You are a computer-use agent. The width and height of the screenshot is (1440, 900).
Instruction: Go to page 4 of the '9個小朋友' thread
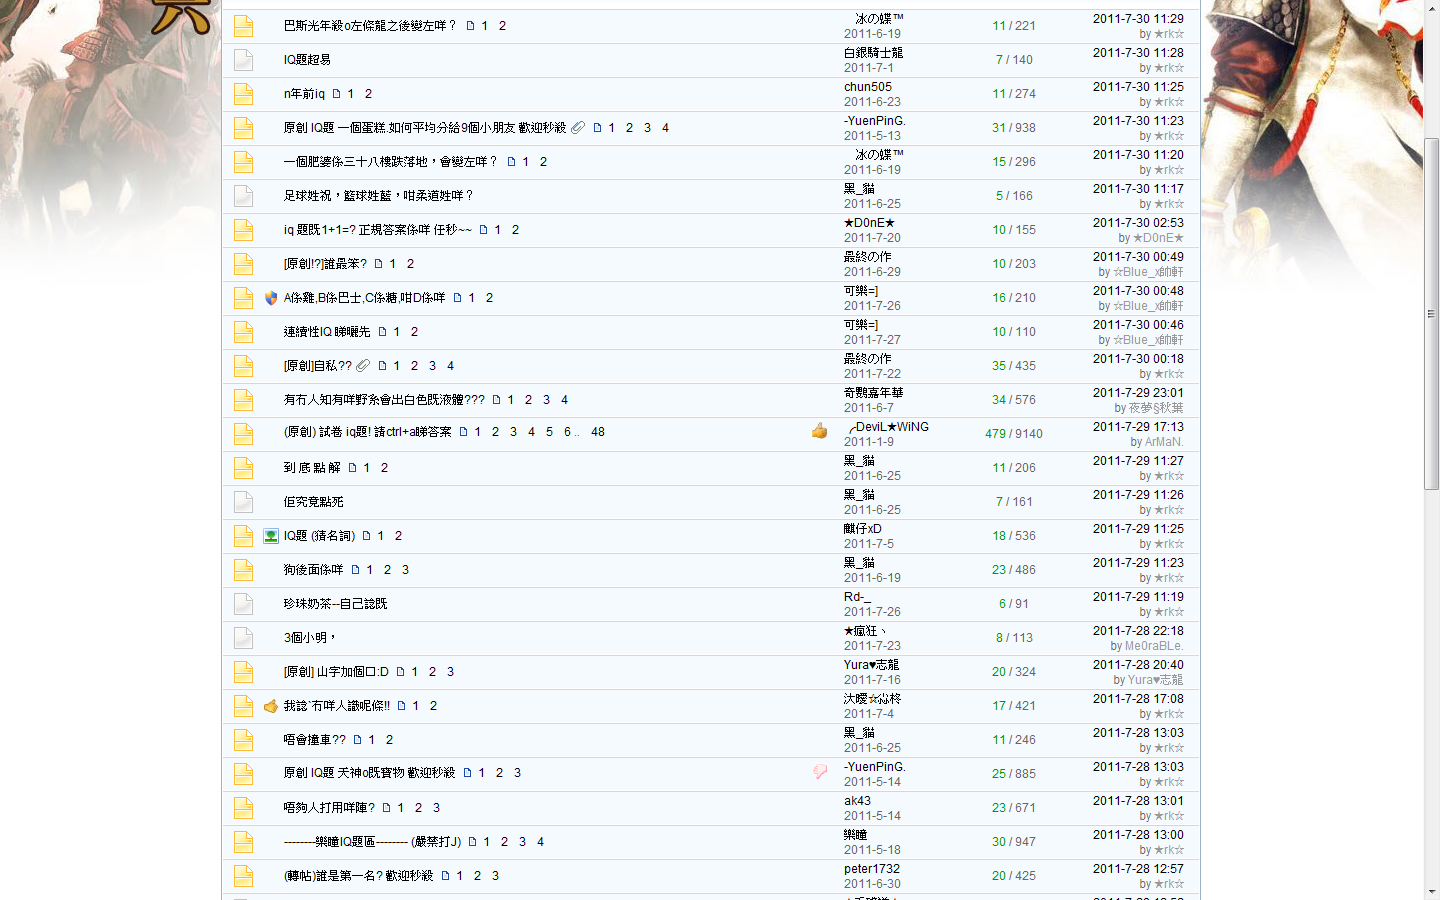[665, 128]
